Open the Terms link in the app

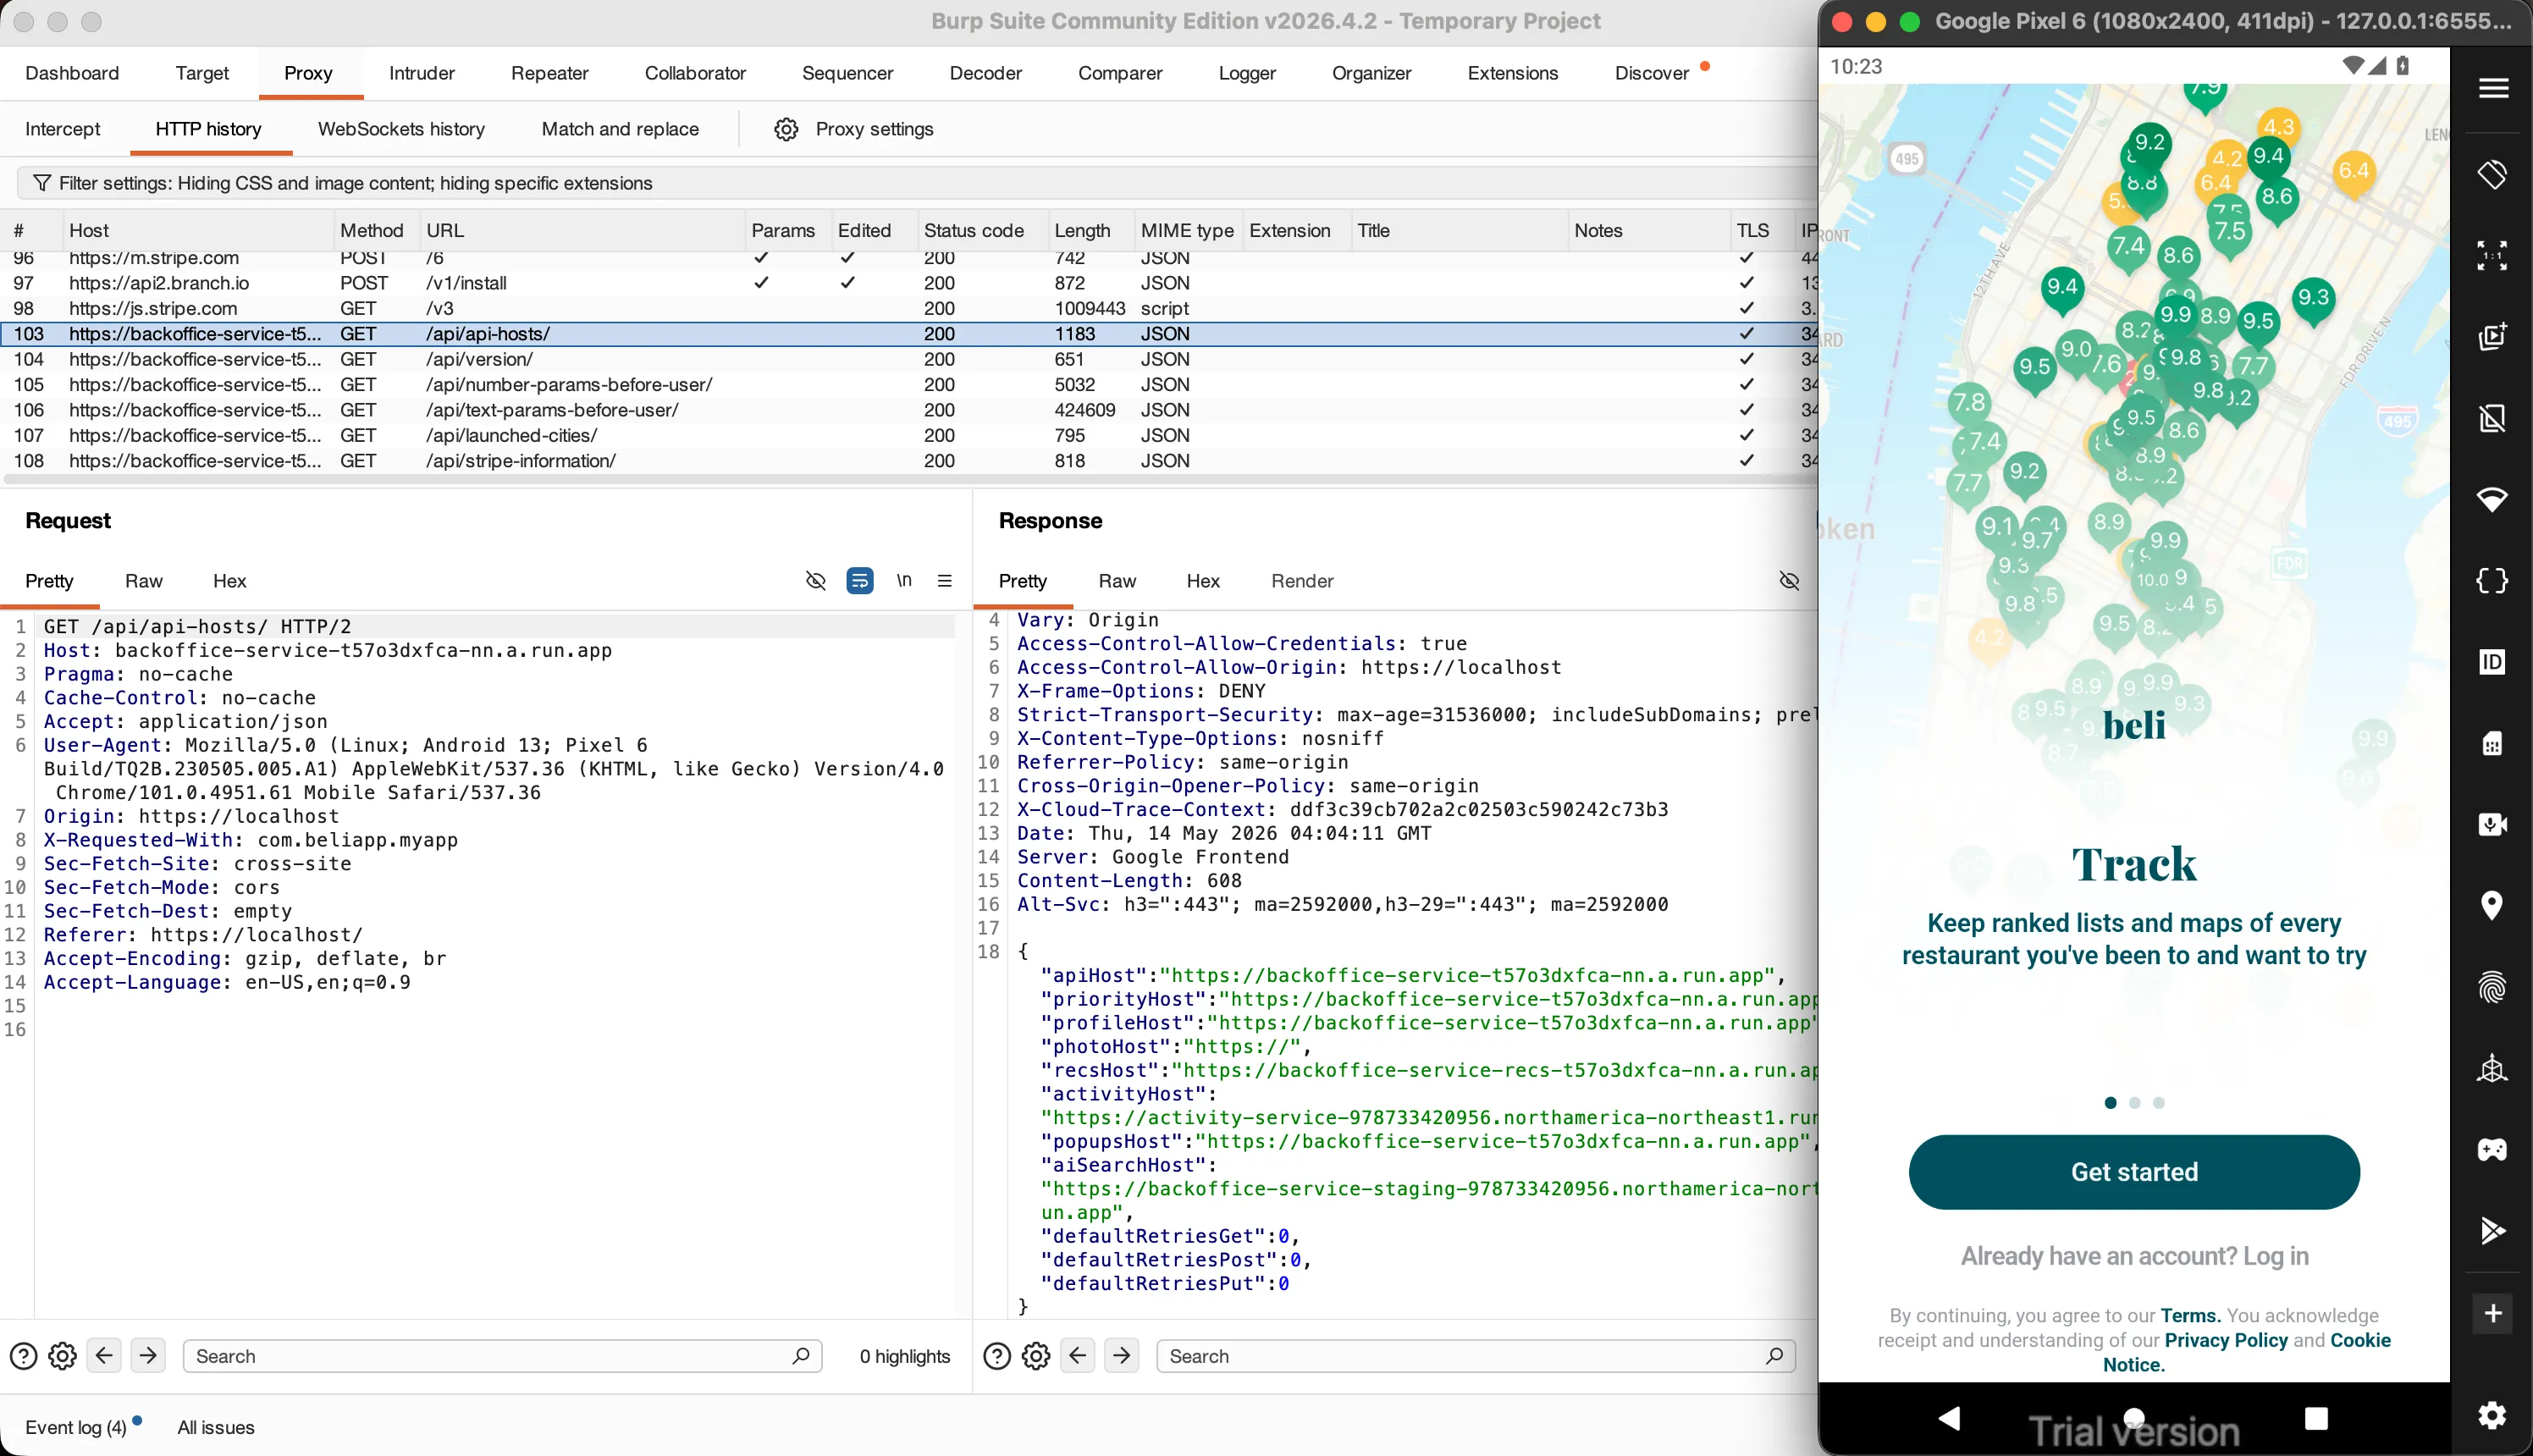click(x=2190, y=1316)
